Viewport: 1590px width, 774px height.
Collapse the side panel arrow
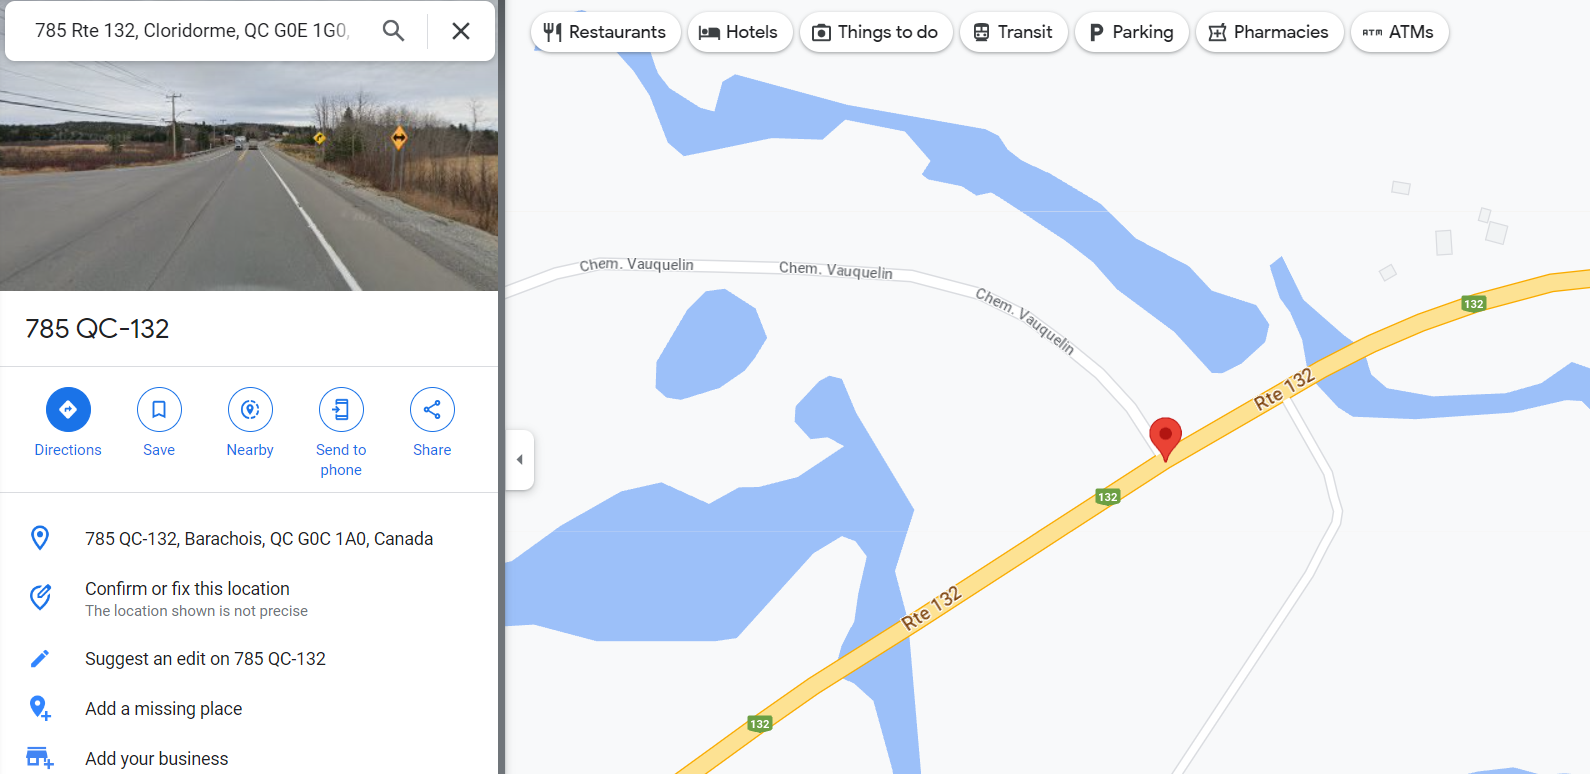click(x=519, y=460)
